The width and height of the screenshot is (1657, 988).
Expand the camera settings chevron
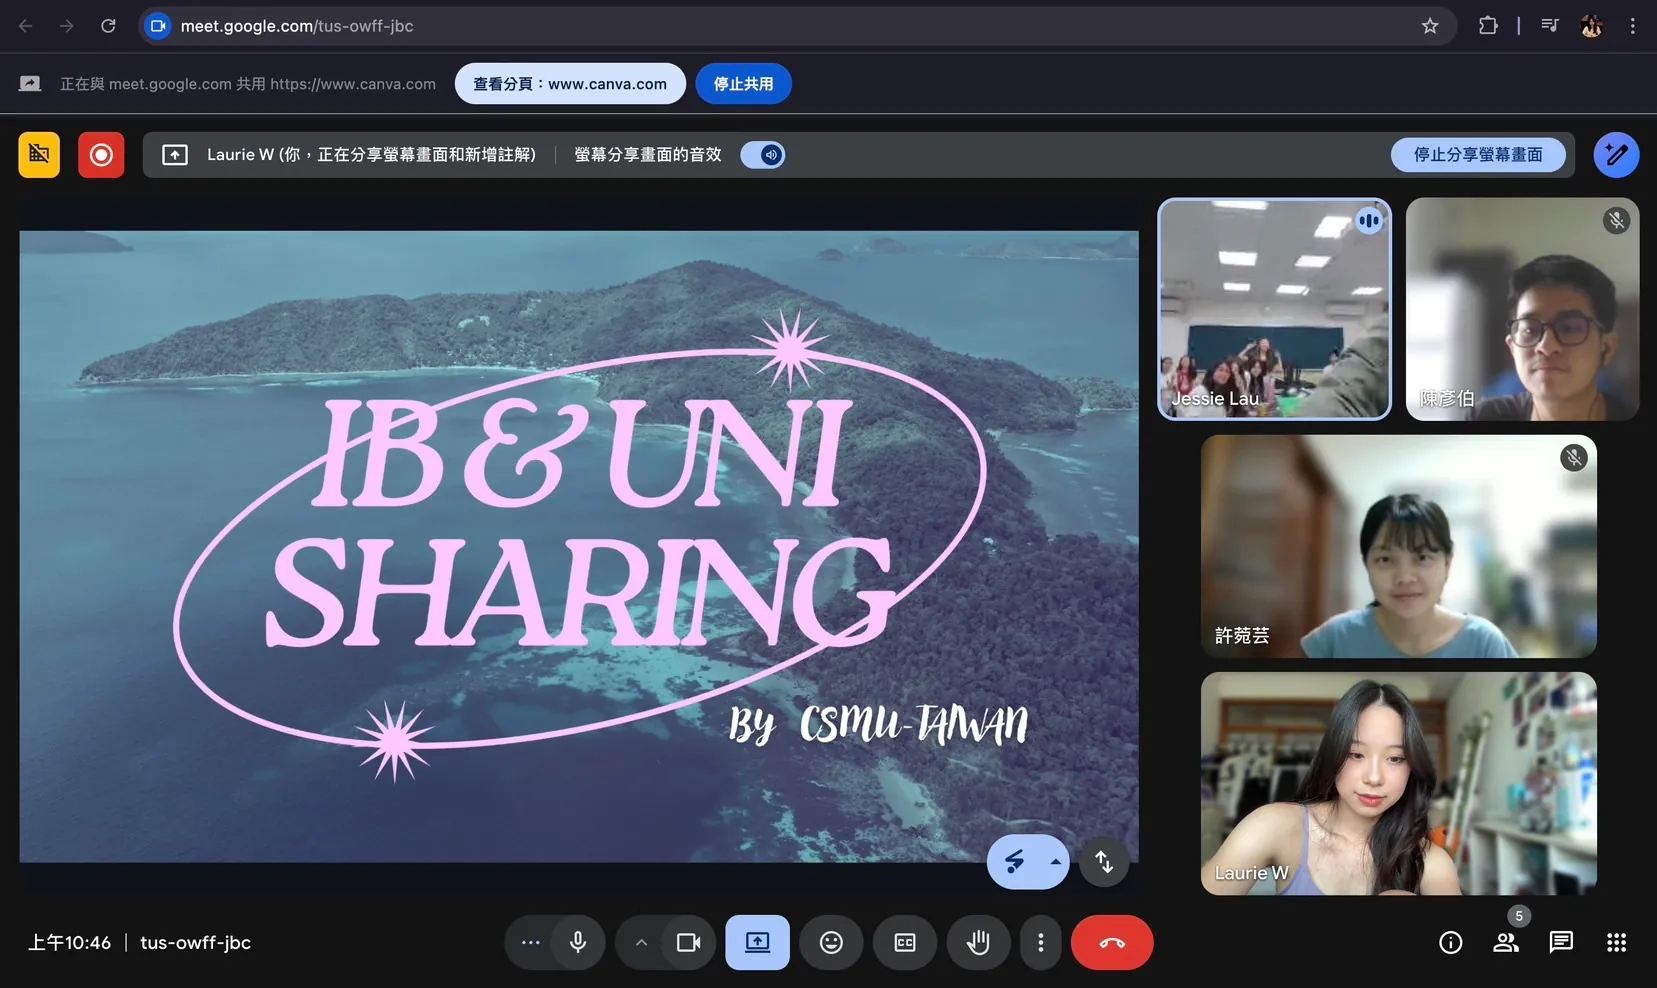click(x=641, y=942)
